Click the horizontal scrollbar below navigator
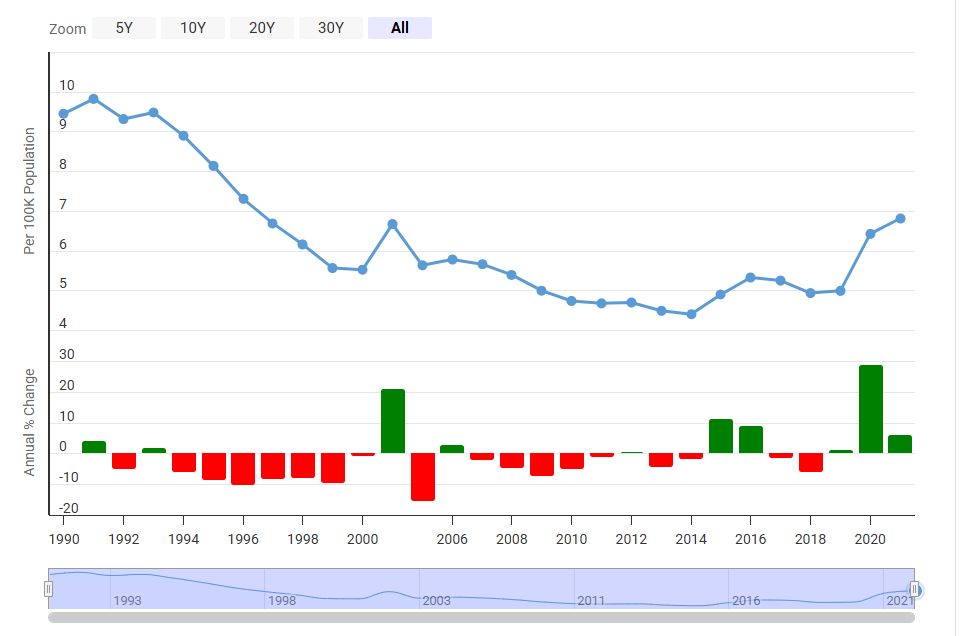 coord(480,618)
